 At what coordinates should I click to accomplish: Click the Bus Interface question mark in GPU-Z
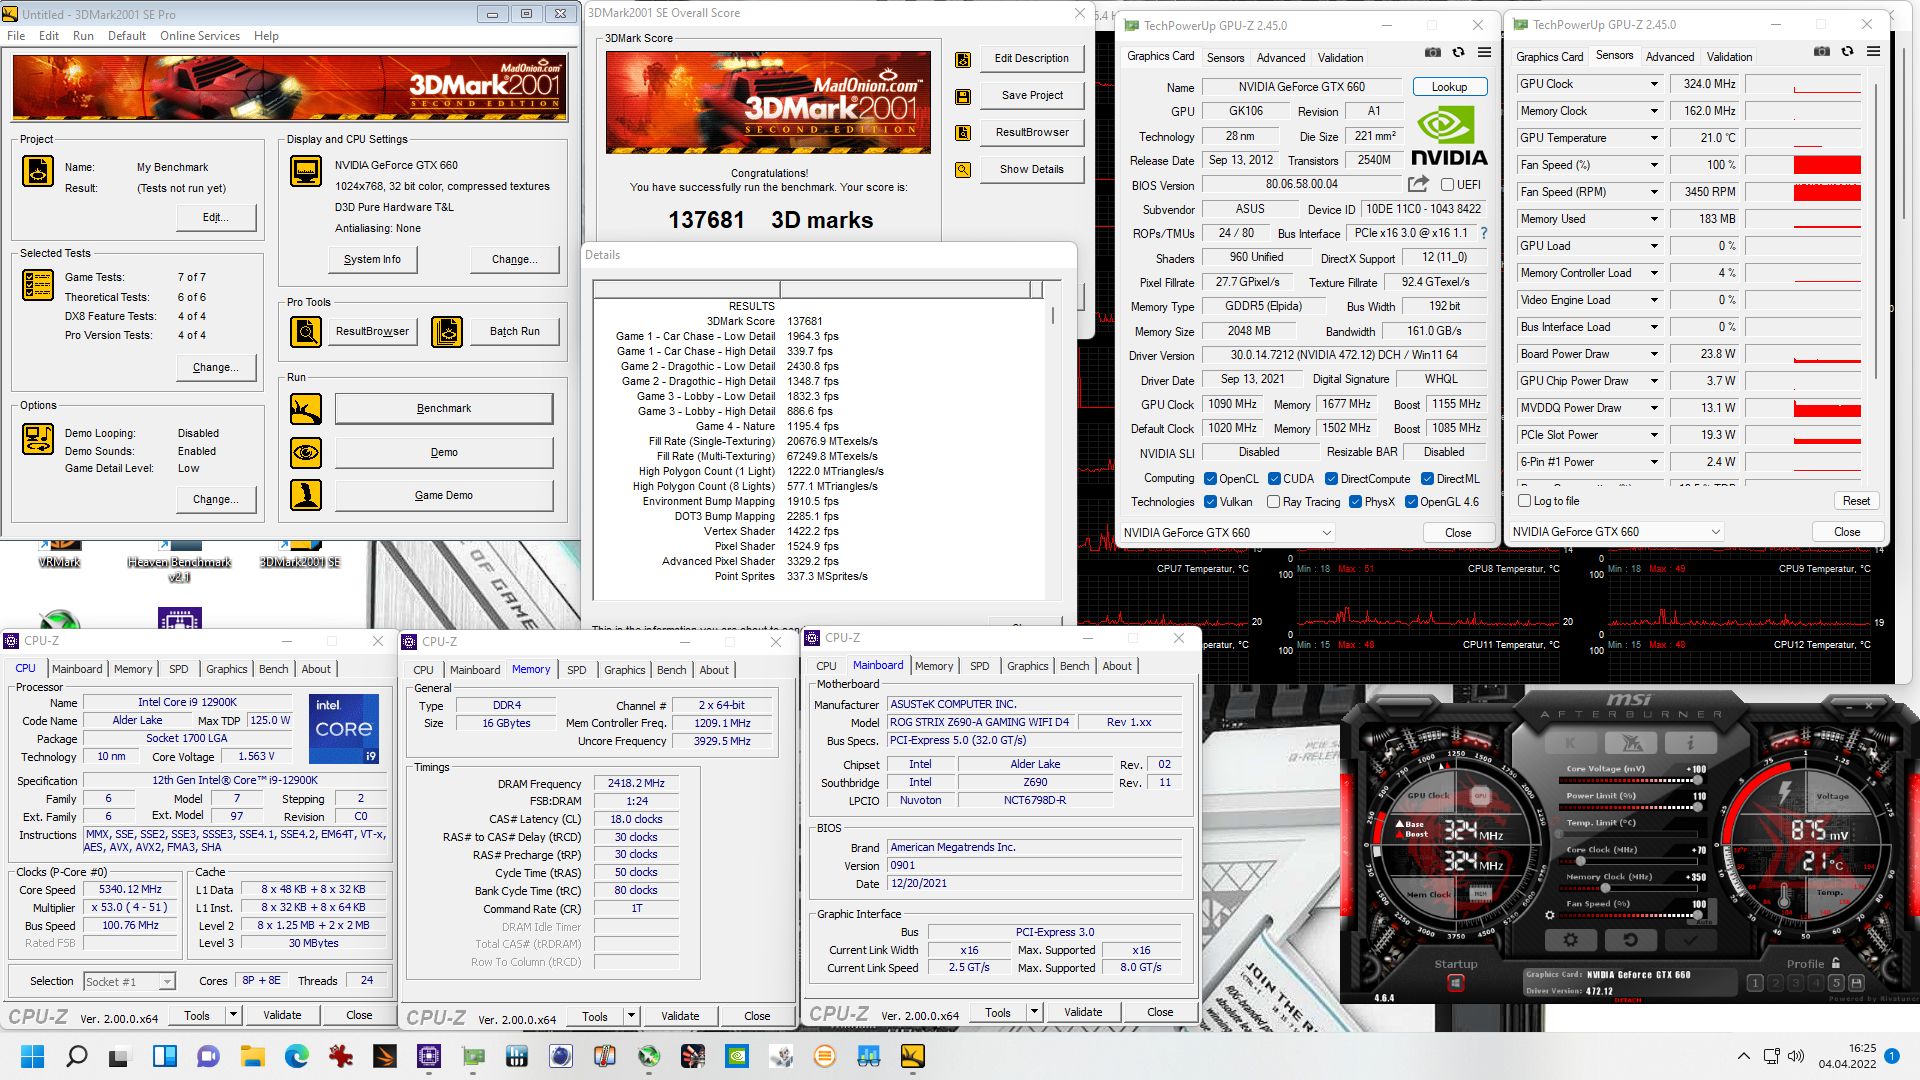click(1484, 233)
